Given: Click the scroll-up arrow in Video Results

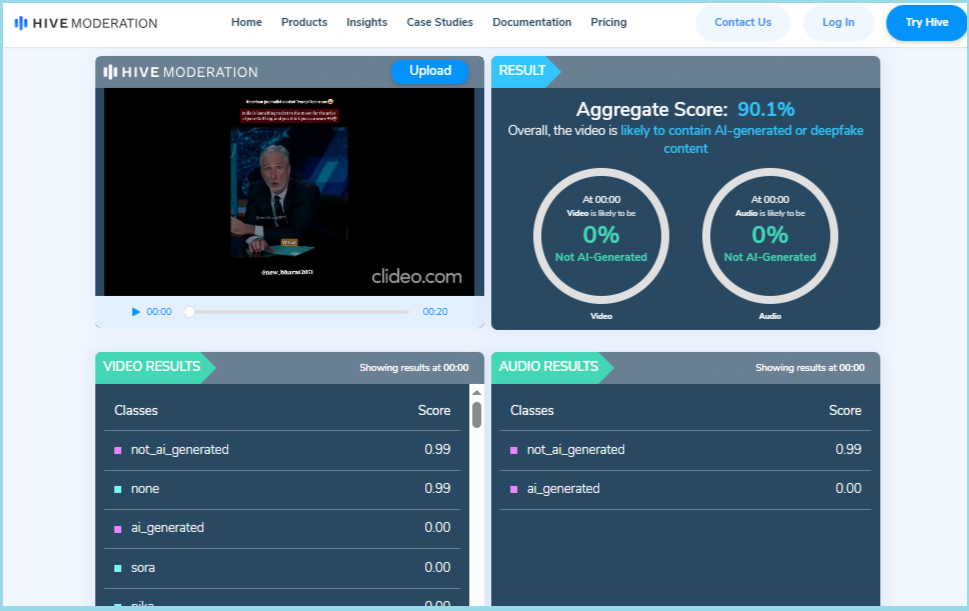Looking at the screenshot, I should (x=476, y=392).
